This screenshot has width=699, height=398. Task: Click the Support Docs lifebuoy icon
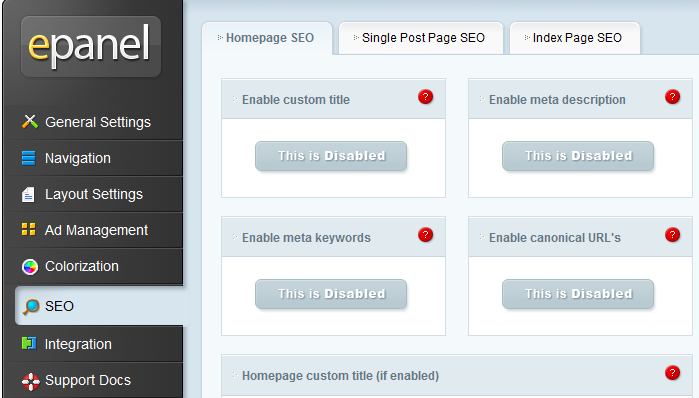click(30, 381)
